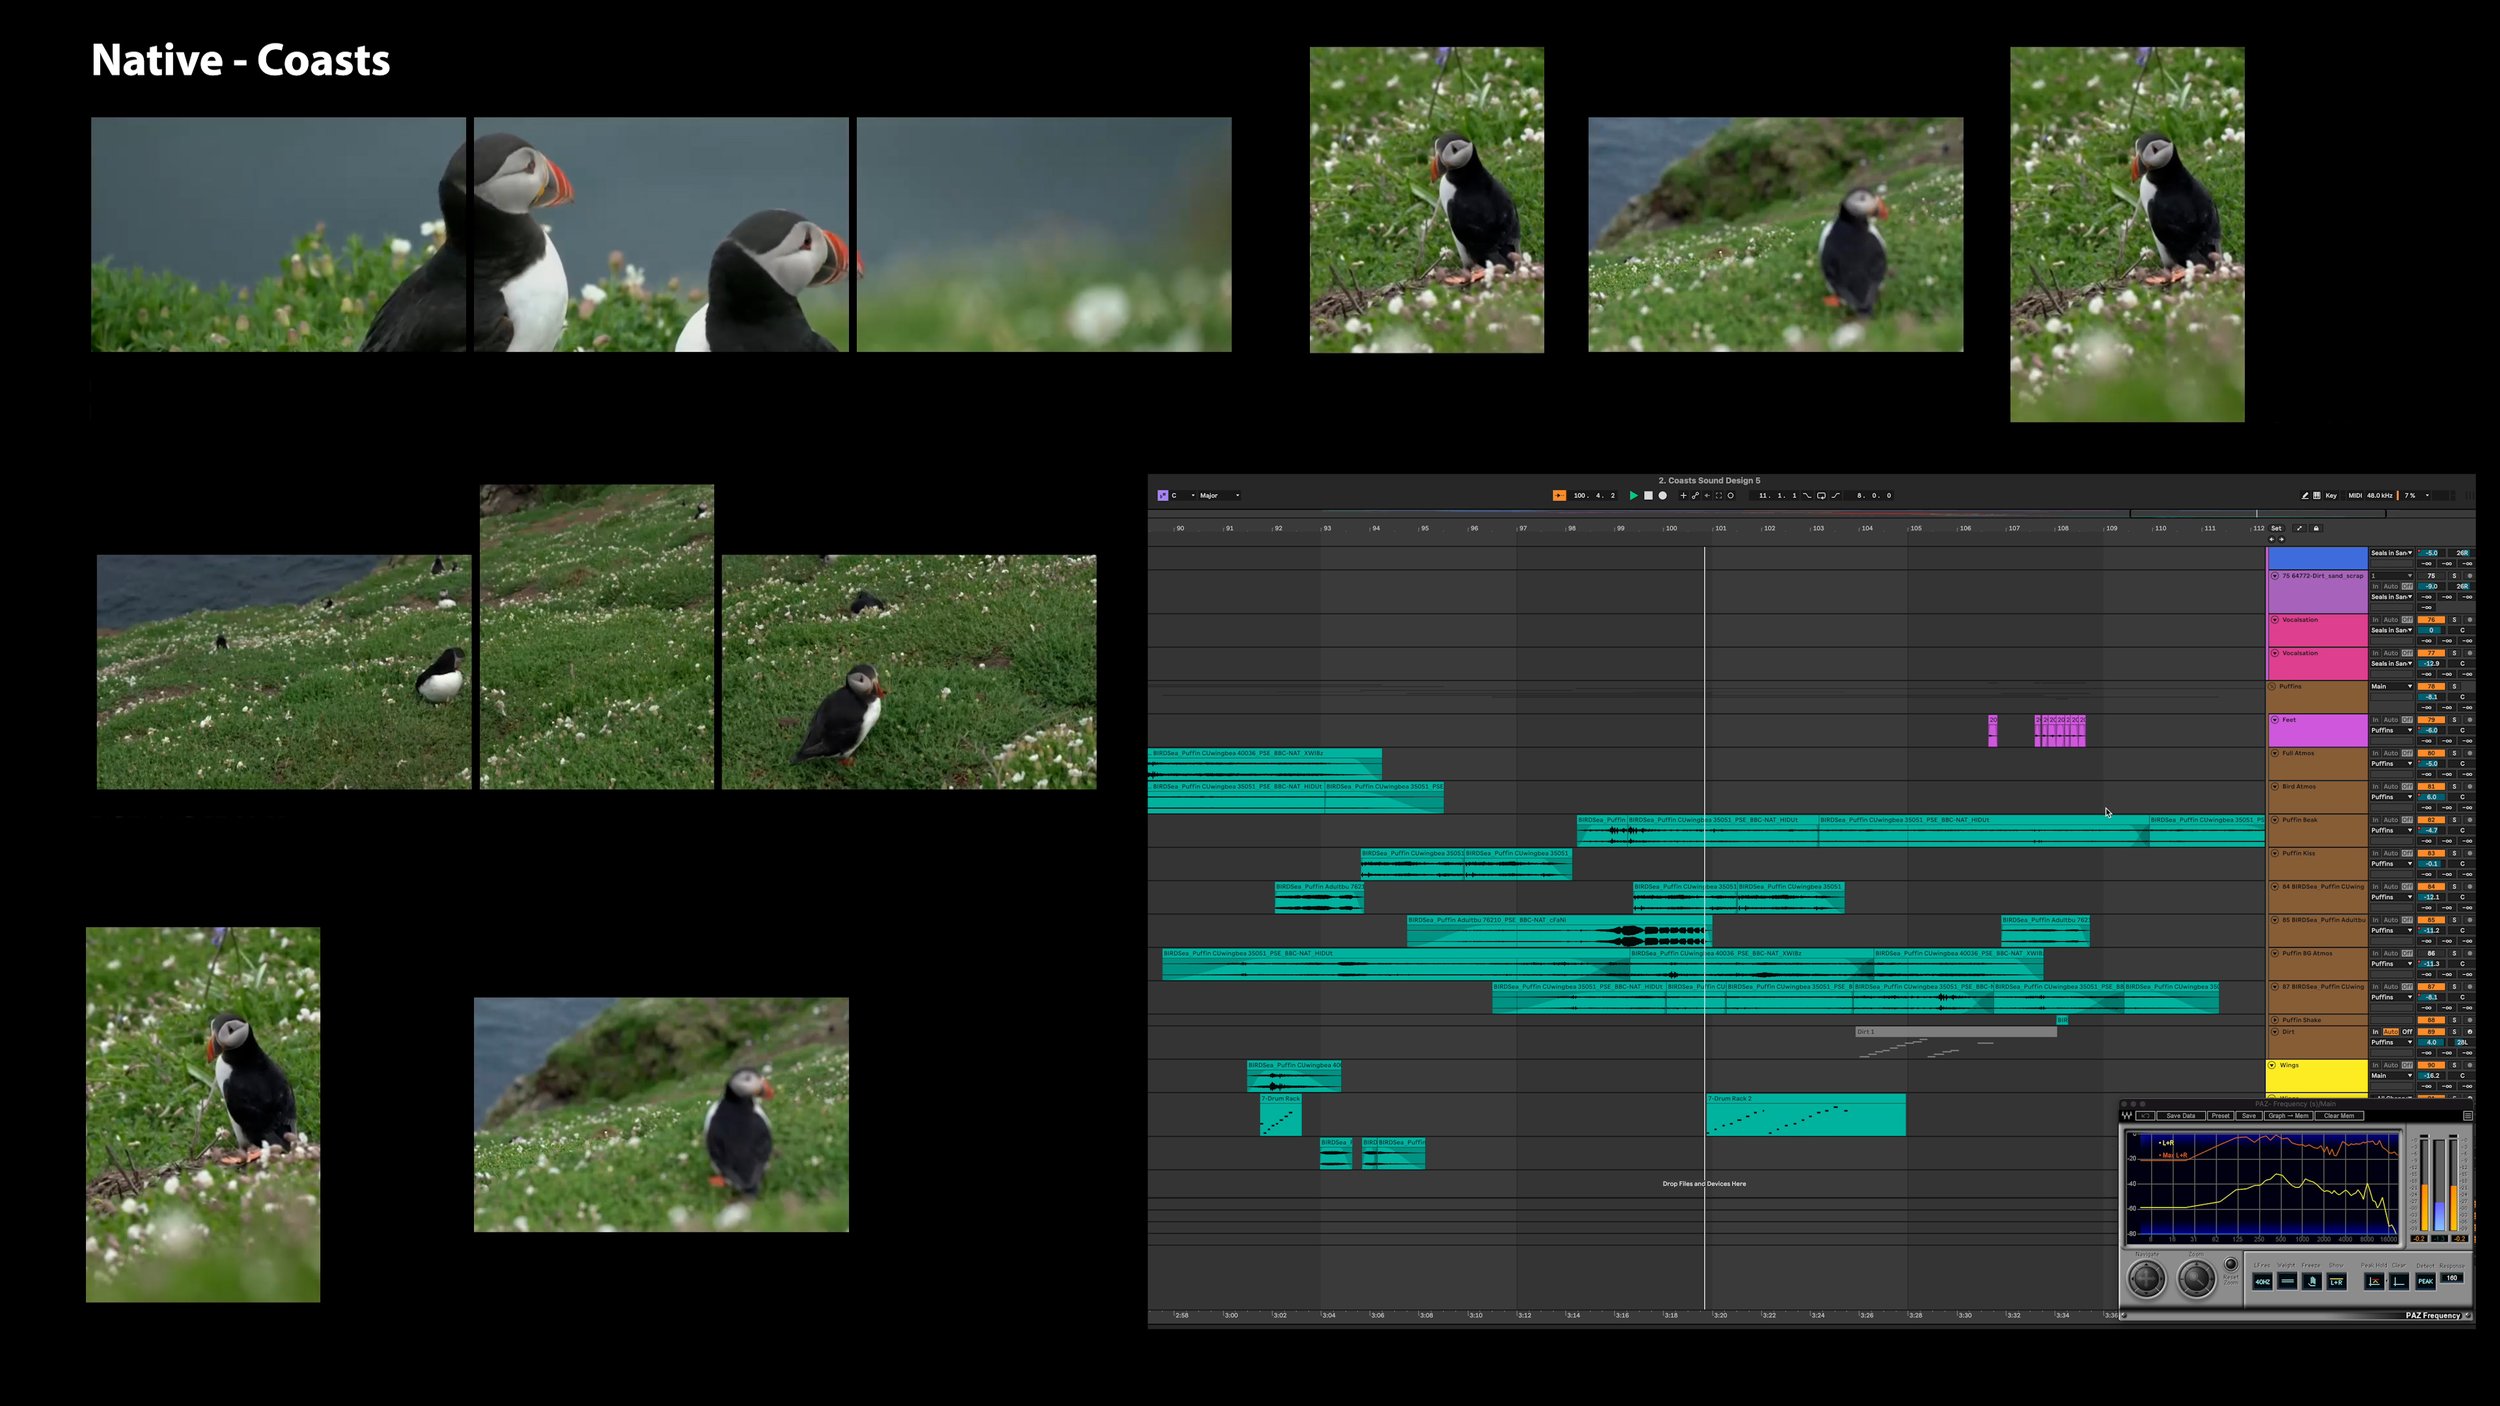2500x1406 pixels.
Task: Click the lock icon beside Set button
Action: tap(2316, 528)
